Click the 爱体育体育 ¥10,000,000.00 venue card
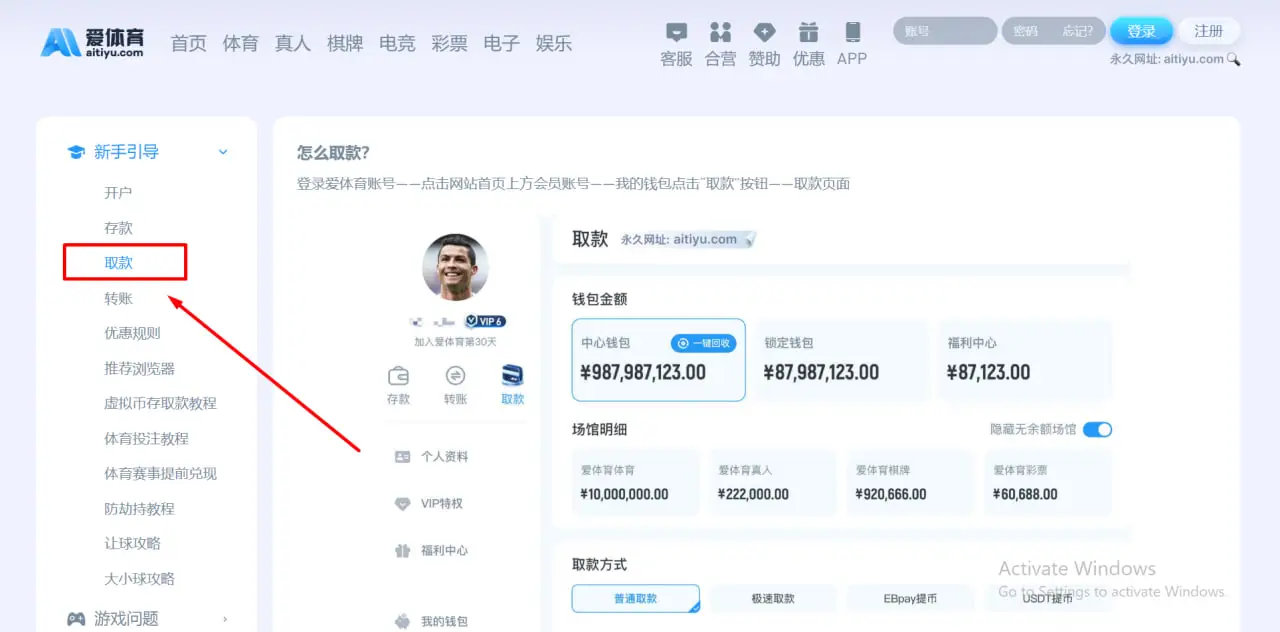Viewport: 1280px width, 632px height. 636,483
